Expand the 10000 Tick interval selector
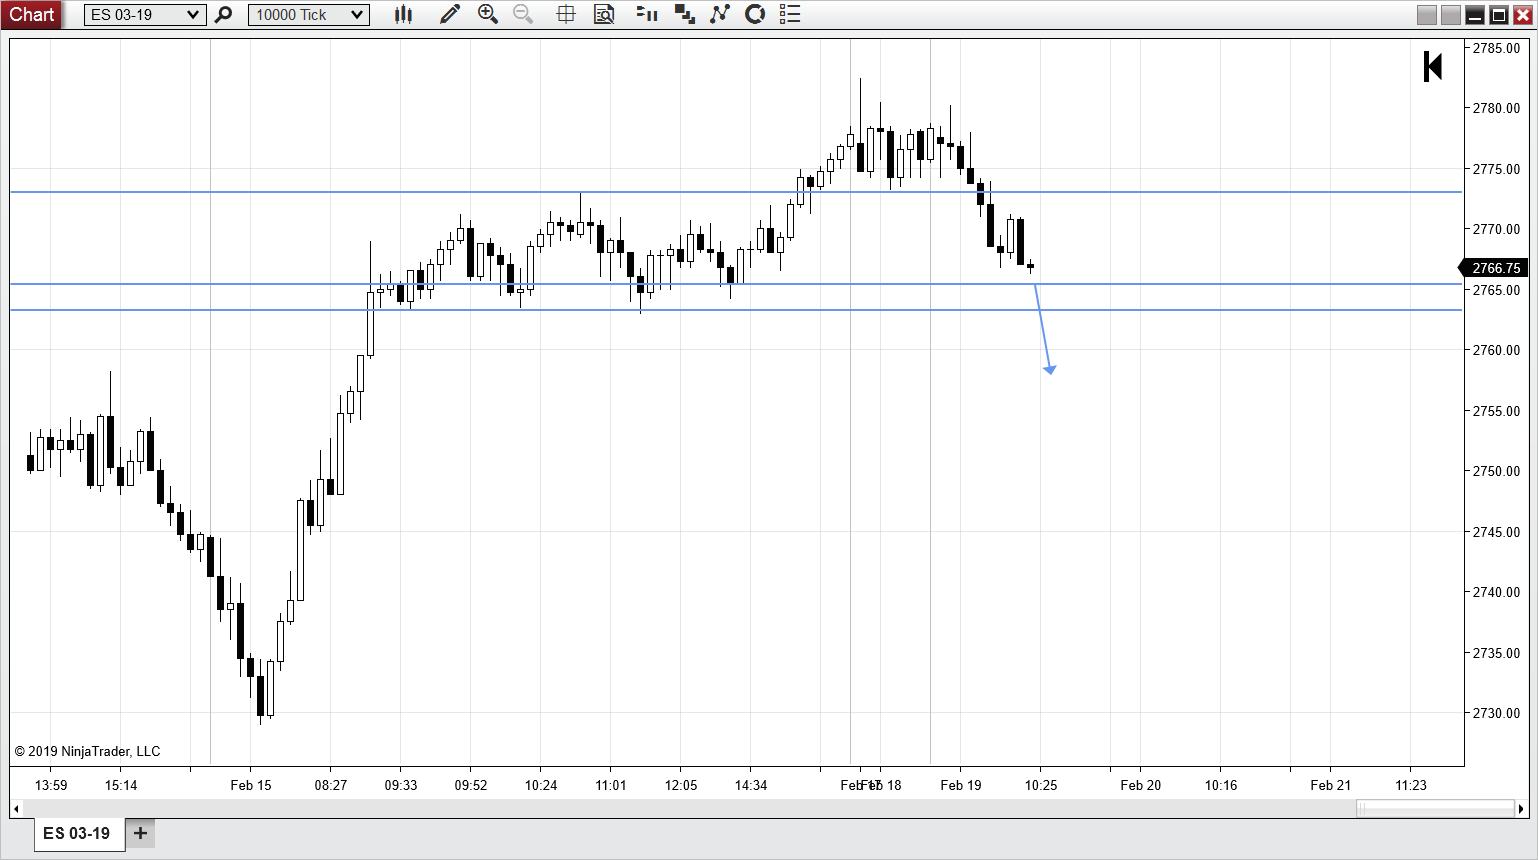1538x860 pixels. [x=309, y=15]
